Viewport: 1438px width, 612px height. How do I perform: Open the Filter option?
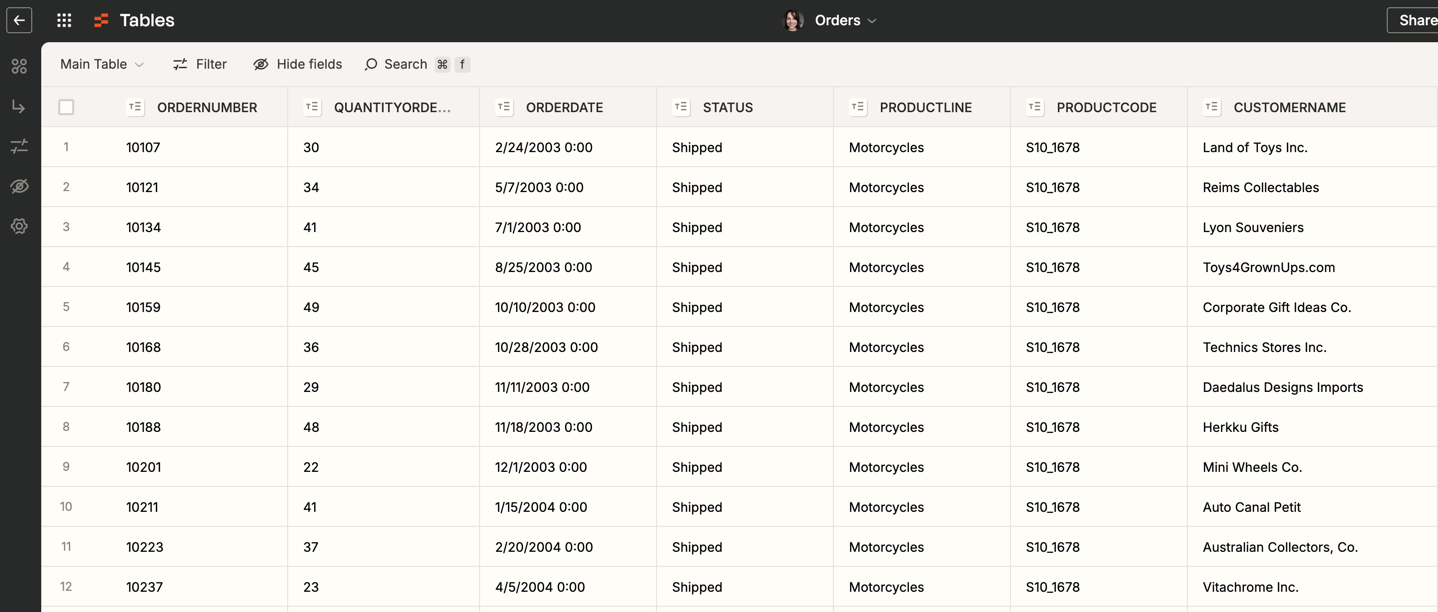coord(200,64)
